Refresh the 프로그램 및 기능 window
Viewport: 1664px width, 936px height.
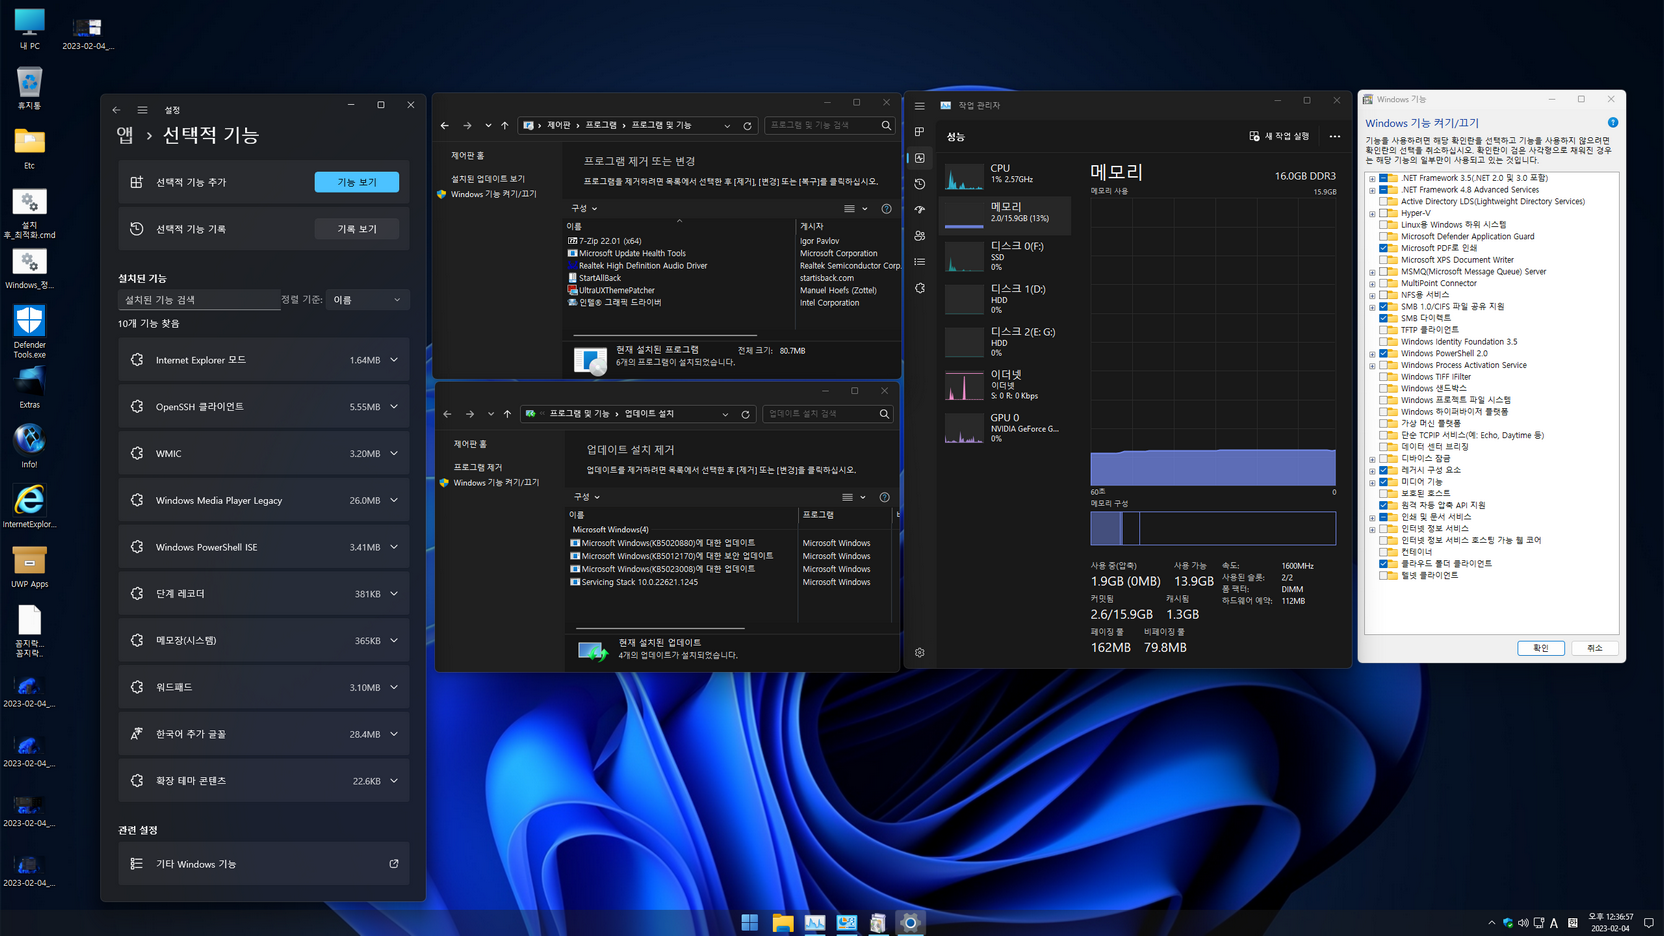[747, 126]
